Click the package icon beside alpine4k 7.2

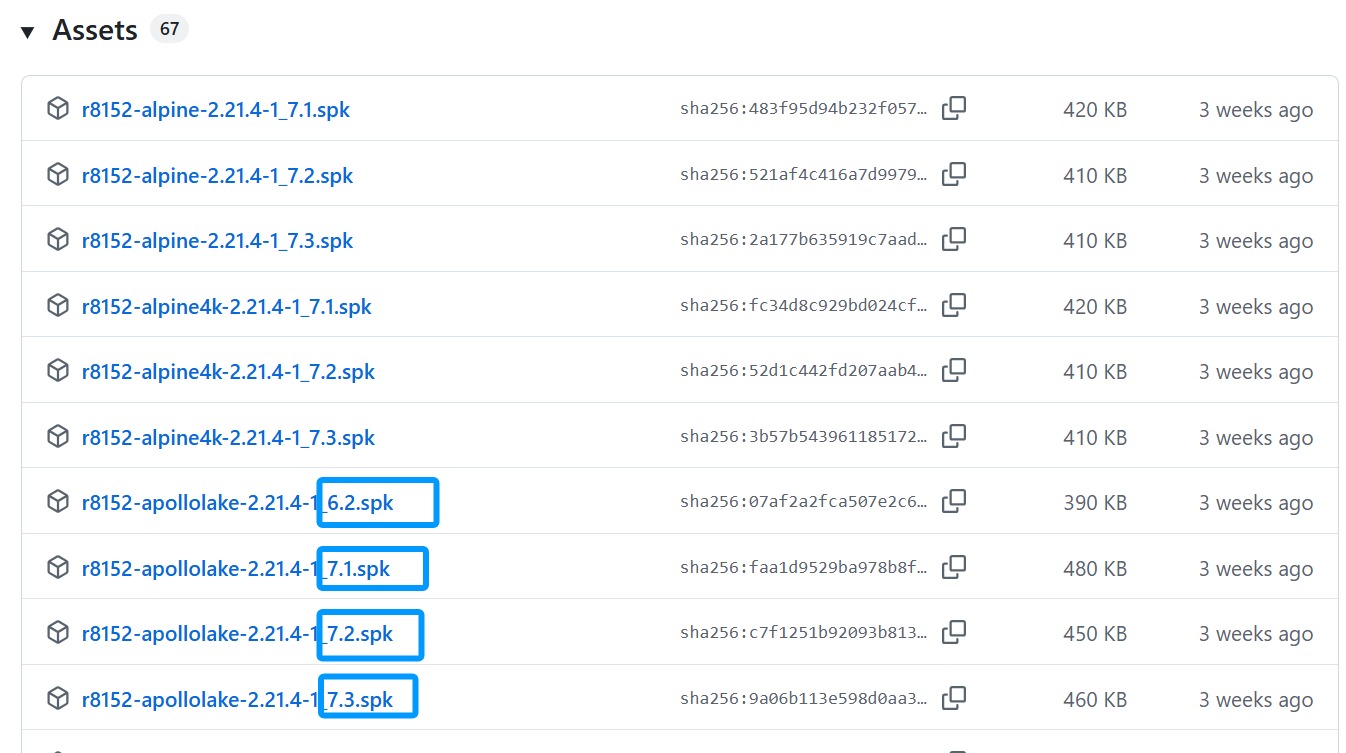(58, 371)
